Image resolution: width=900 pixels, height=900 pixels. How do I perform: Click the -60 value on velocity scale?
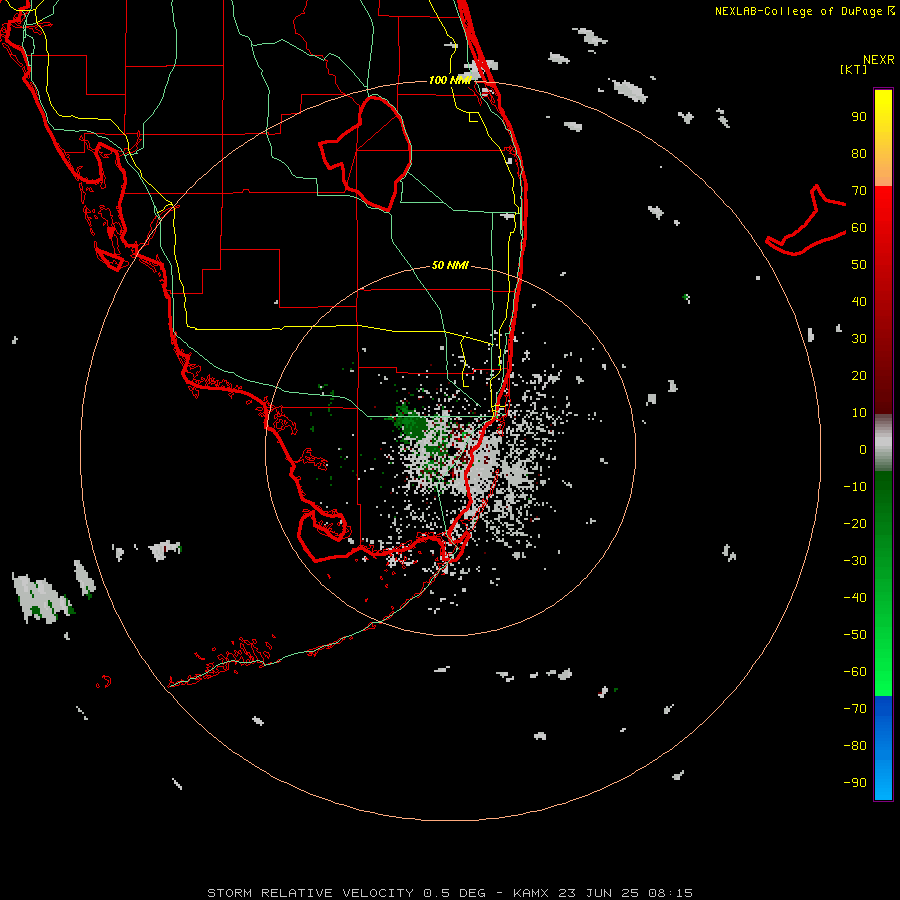(855, 672)
